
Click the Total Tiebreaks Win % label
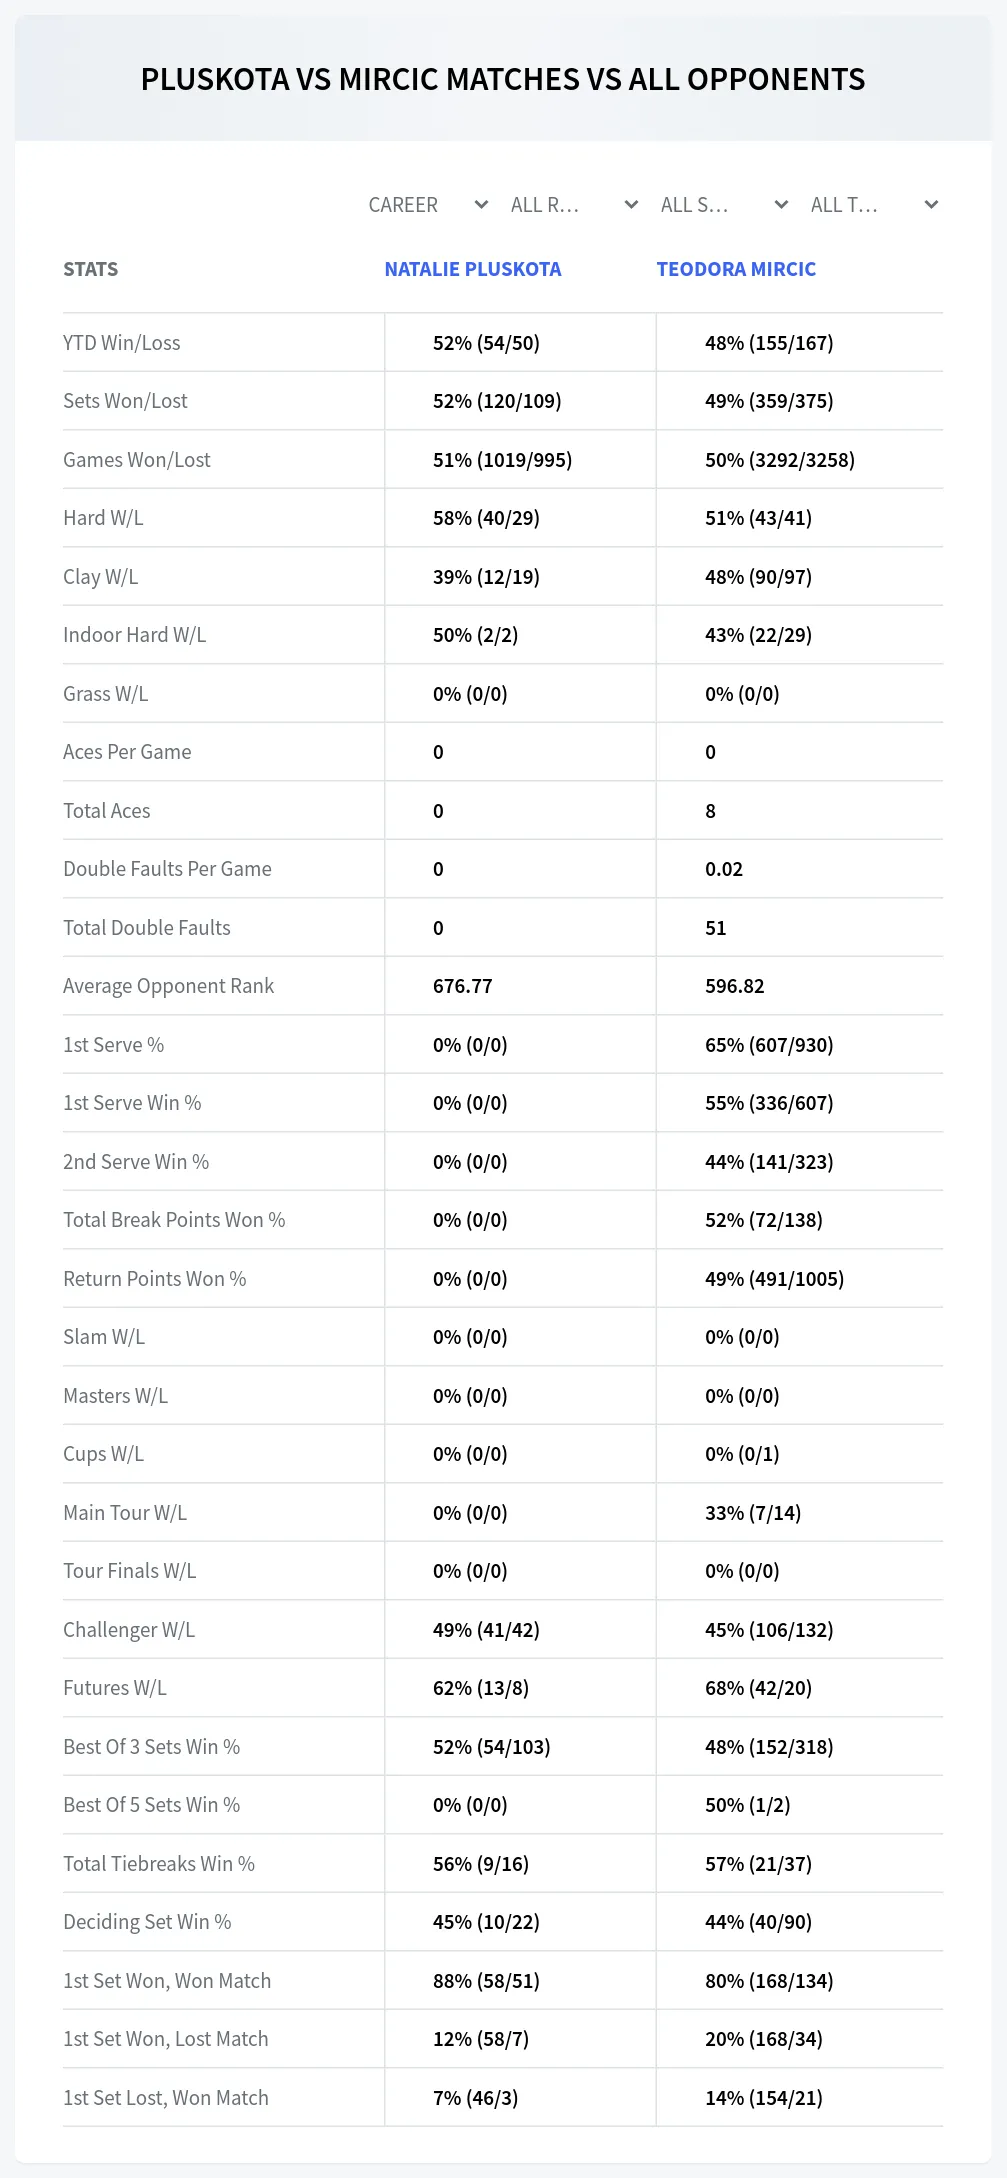pos(159,1864)
